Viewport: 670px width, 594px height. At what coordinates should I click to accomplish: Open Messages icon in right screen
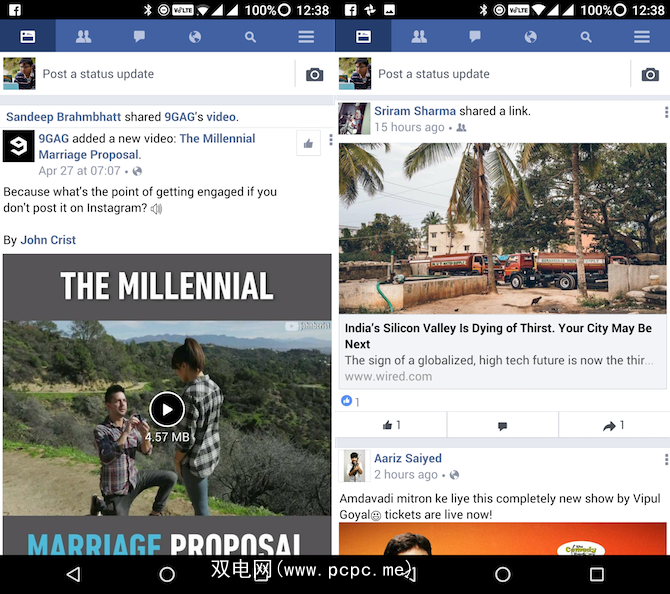475,36
